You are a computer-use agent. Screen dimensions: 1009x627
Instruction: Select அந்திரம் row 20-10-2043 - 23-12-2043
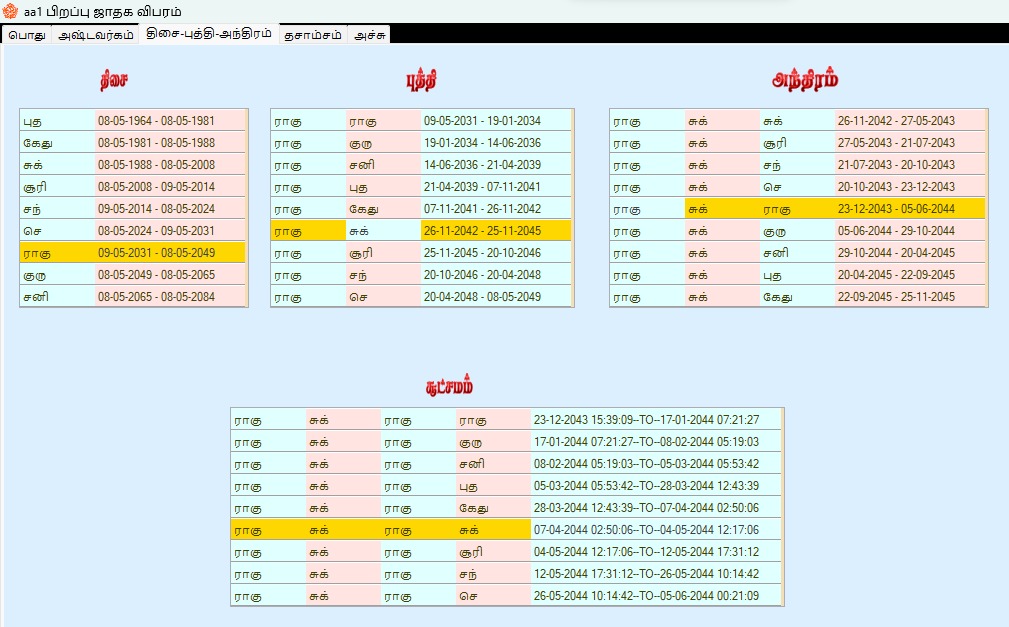click(x=798, y=187)
